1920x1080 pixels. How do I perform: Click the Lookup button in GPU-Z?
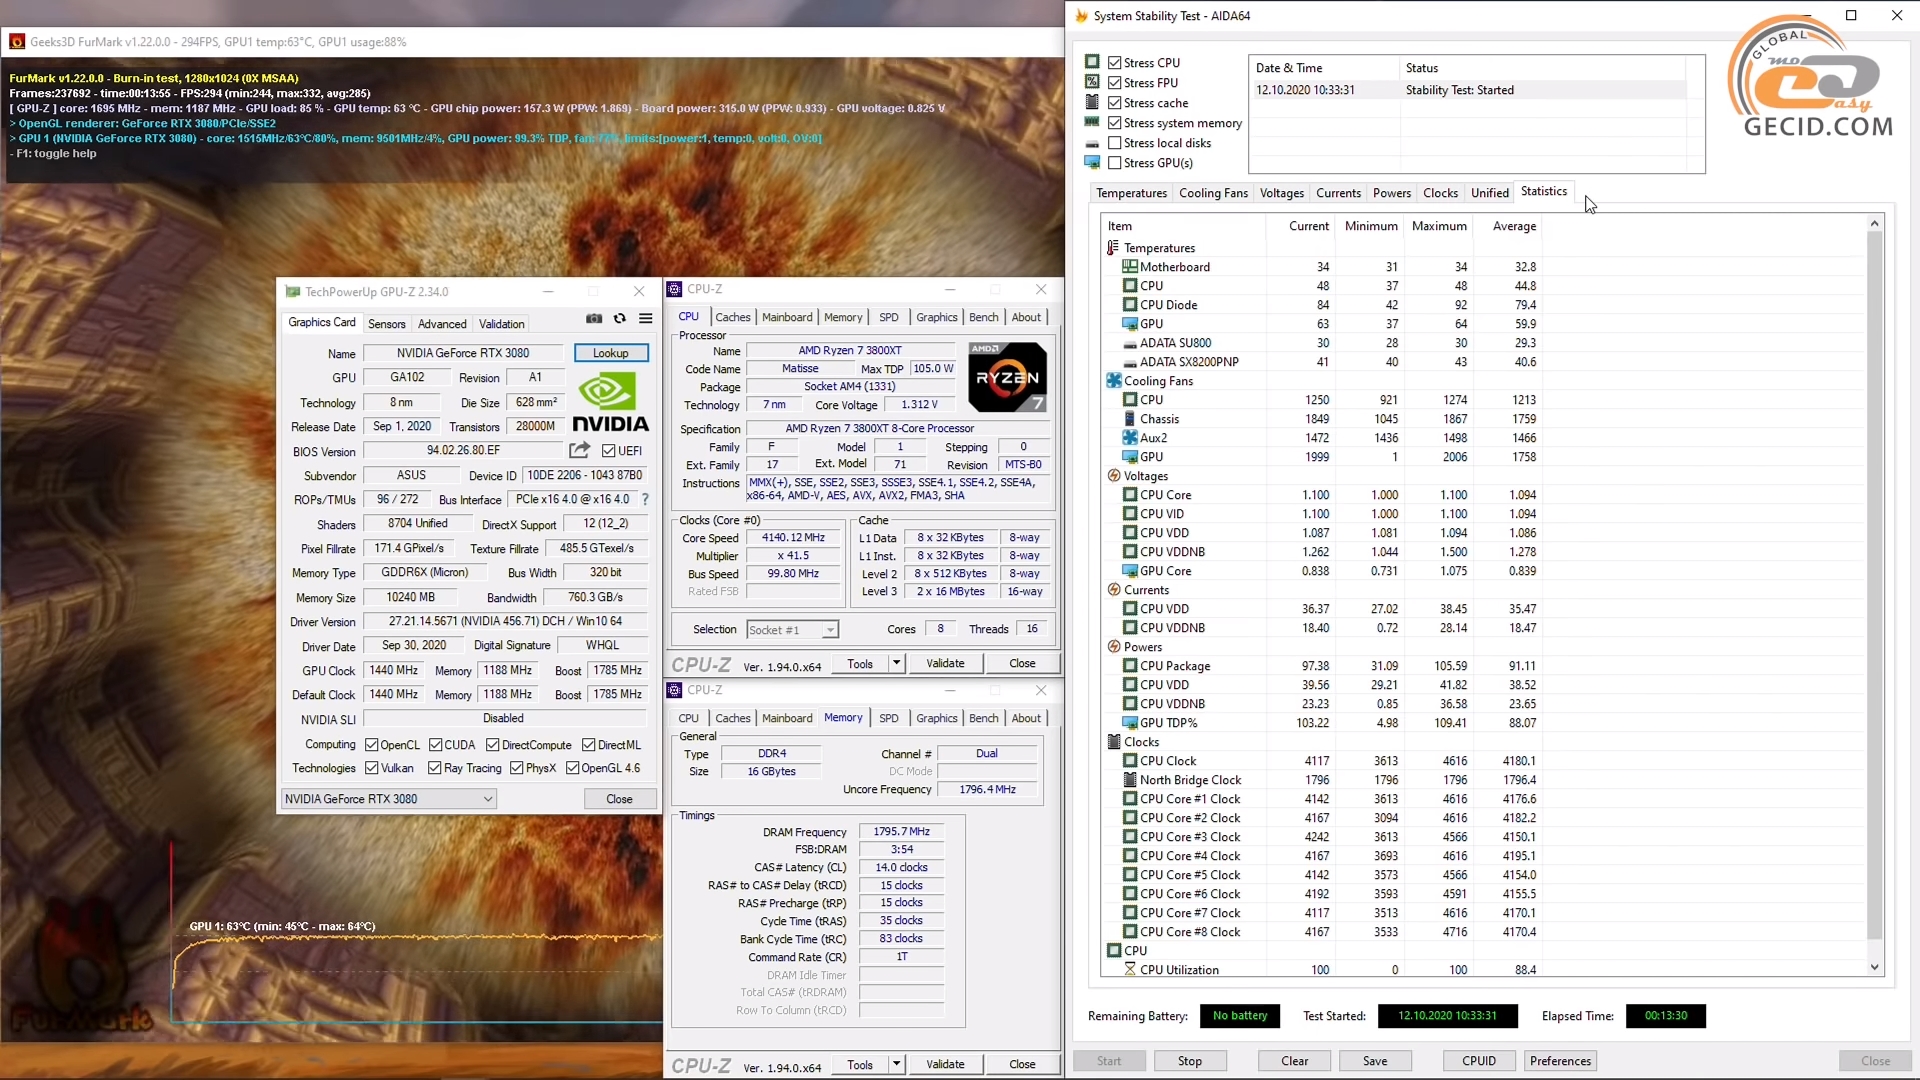[611, 353]
